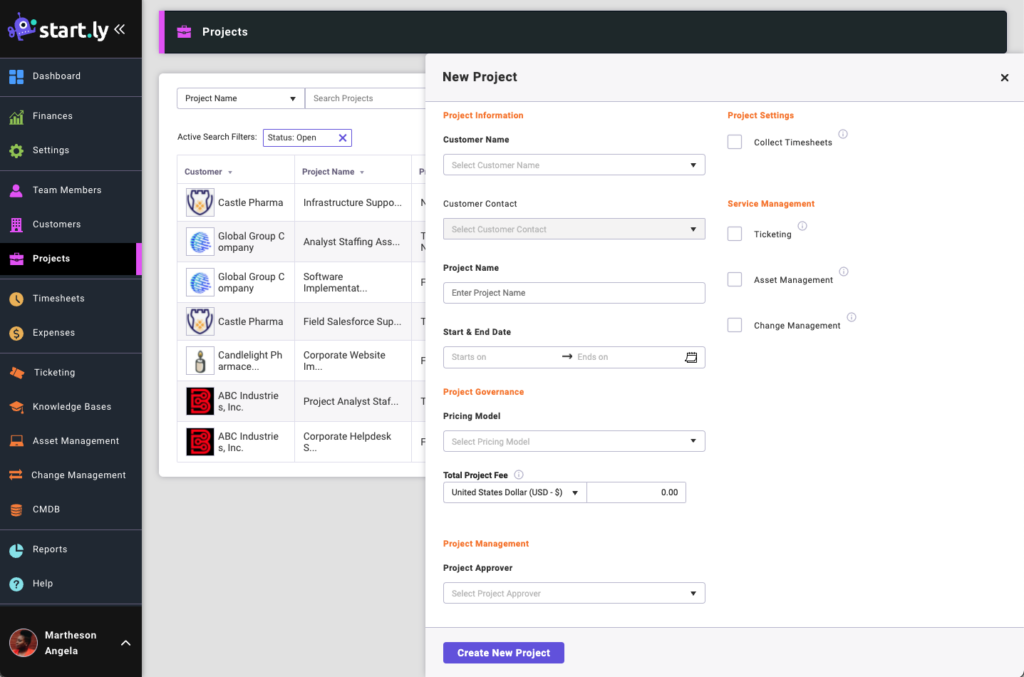
Task: Open Finances using its sidebar icon
Action: click(18, 118)
